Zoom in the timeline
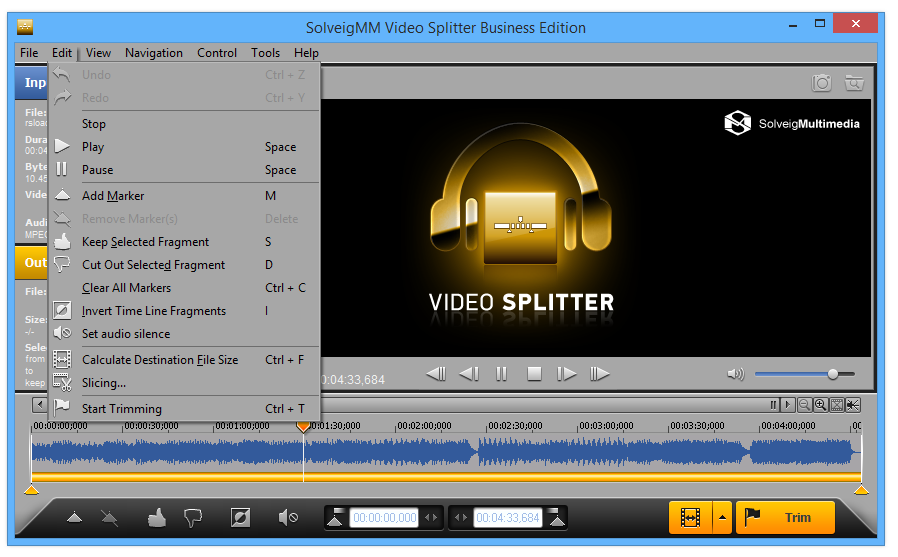The height and width of the screenshot is (557, 898). 820,405
